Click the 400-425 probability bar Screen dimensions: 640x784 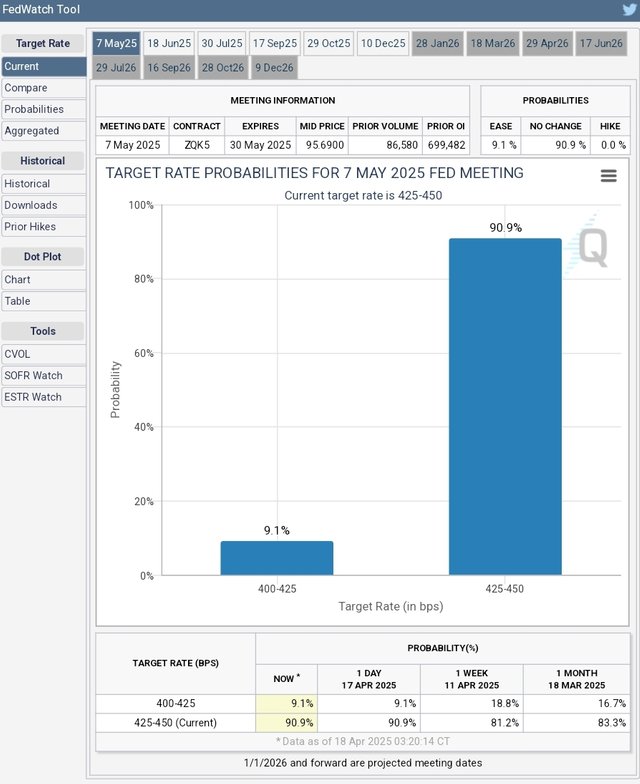277,558
